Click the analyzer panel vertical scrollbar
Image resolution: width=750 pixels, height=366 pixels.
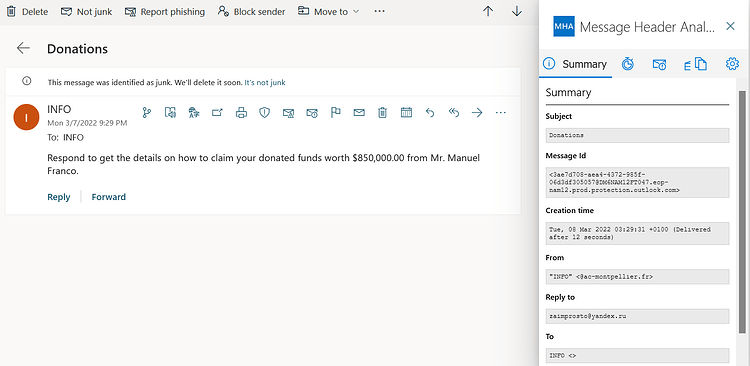(x=742, y=211)
